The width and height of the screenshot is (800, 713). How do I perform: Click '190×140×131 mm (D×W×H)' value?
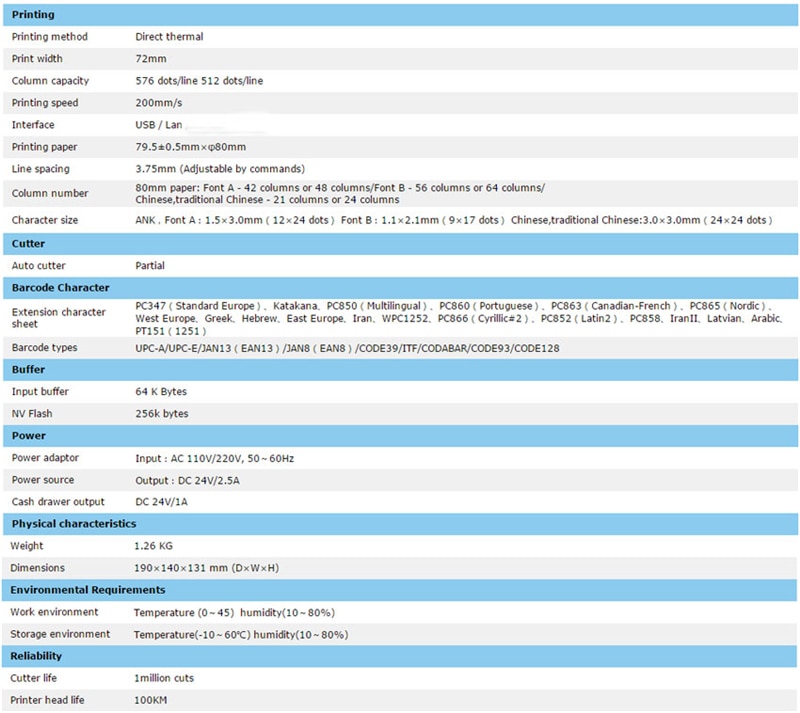pyautogui.click(x=206, y=568)
